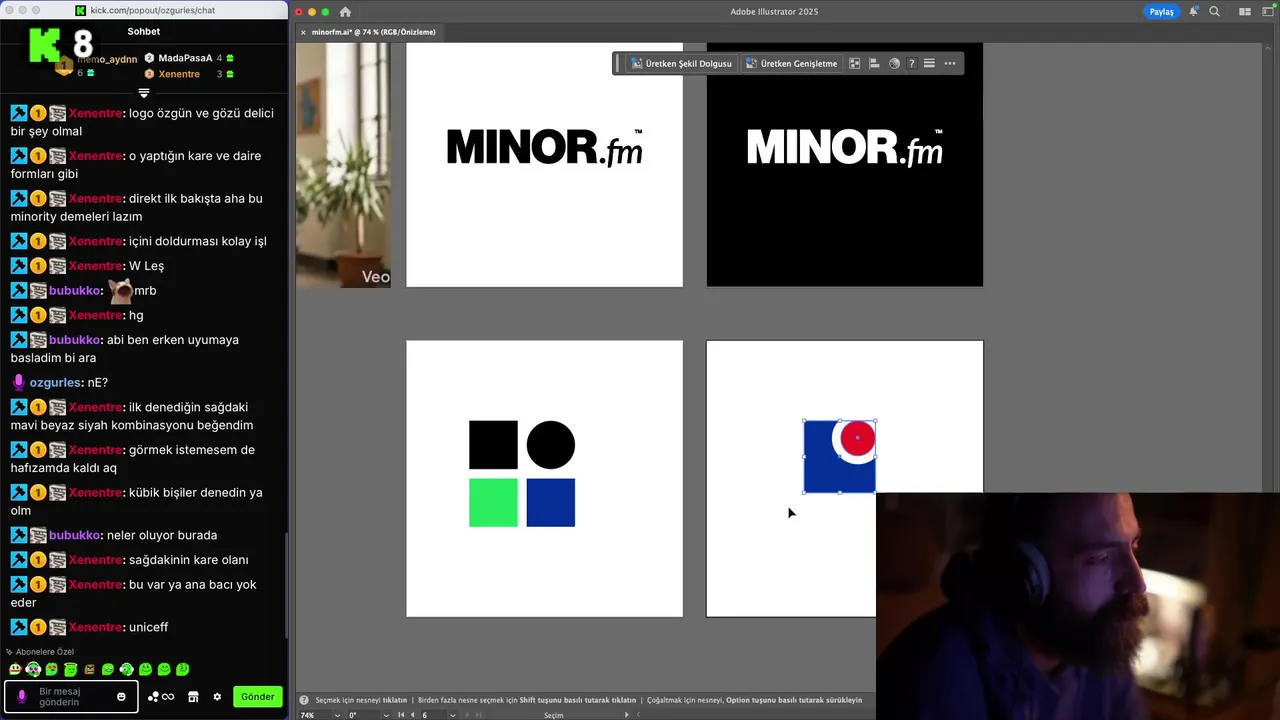Click the chat scrollbar thumb
Image resolution: width=1280 pixels, height=720 pixels.
coord(287,585)
